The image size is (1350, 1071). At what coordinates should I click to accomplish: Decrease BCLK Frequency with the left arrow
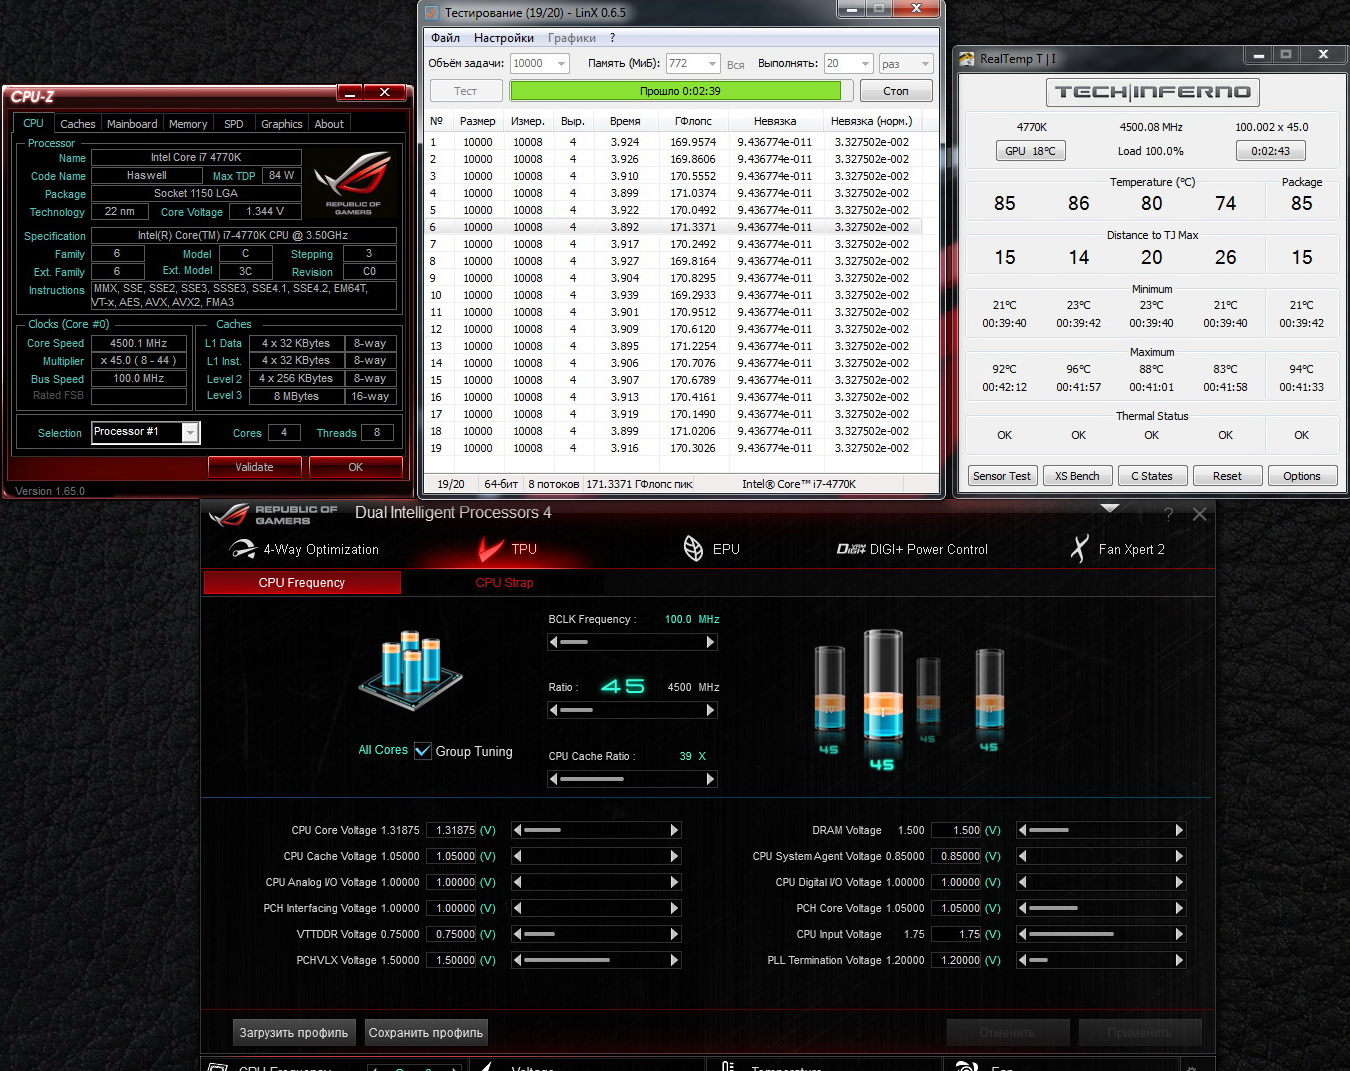(554, 642)
